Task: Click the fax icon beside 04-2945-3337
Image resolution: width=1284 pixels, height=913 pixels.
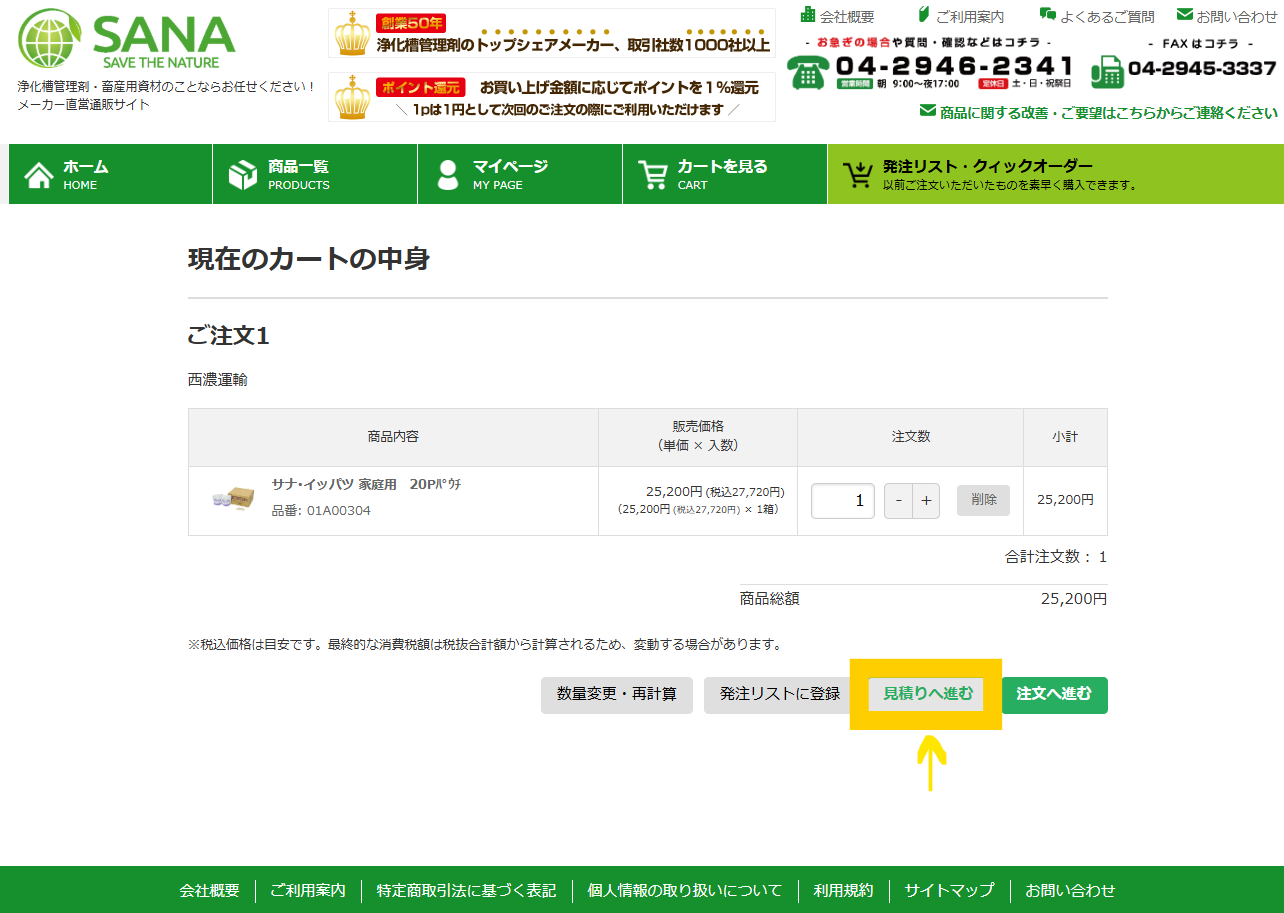Action: tap(1107, 71)
